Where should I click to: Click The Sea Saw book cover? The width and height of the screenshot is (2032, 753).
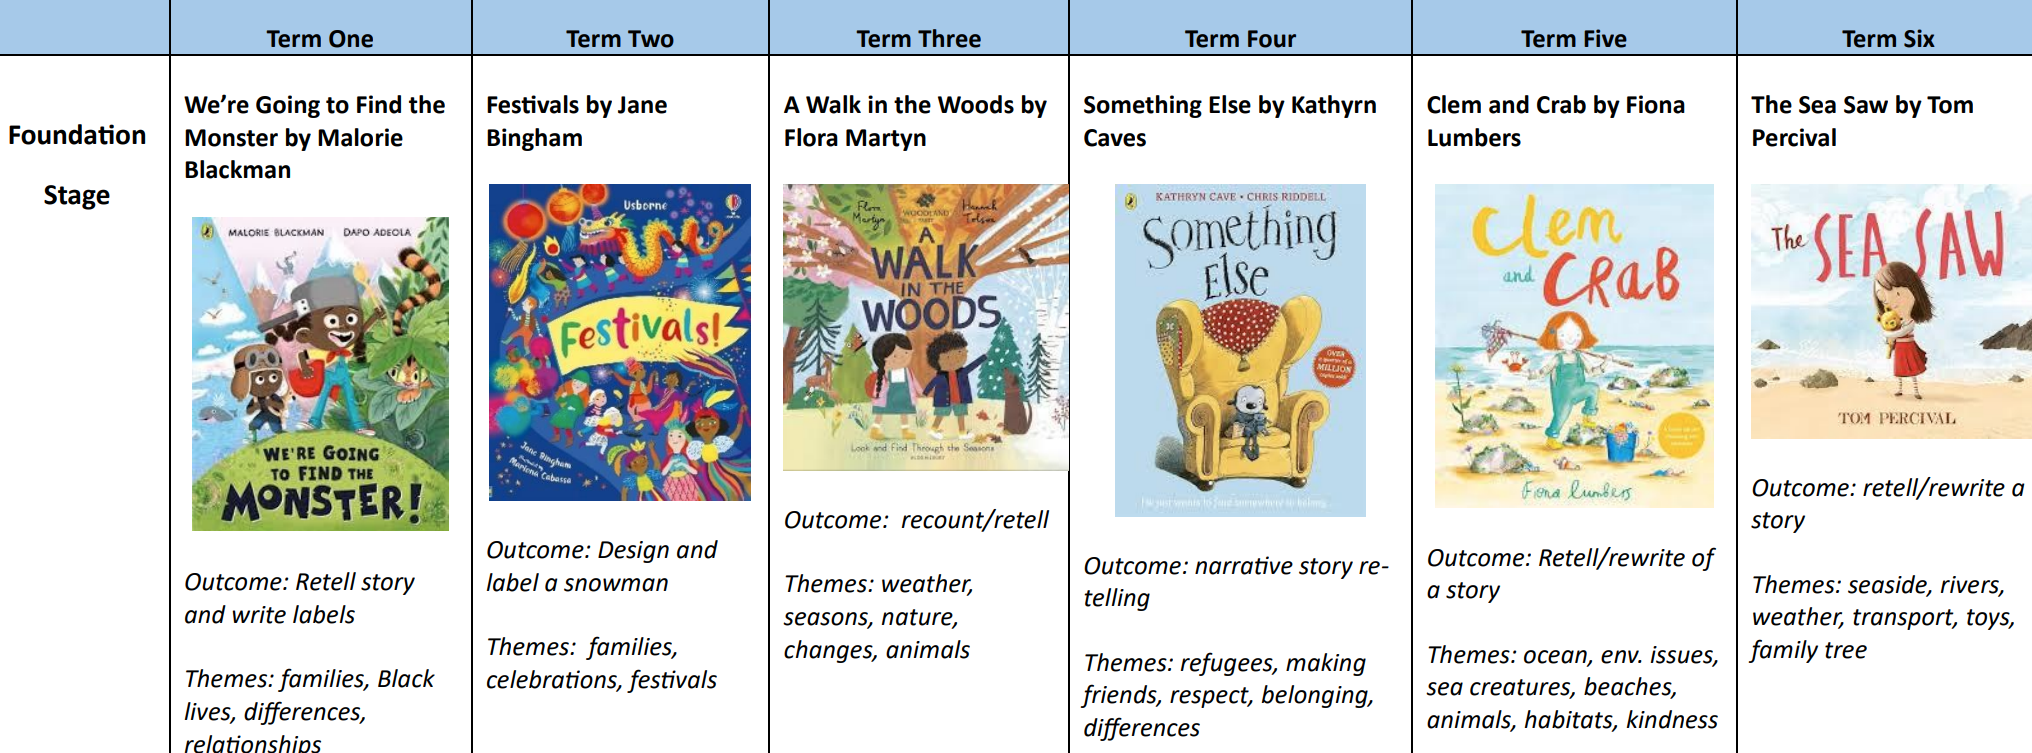(x=1891, y=311)
